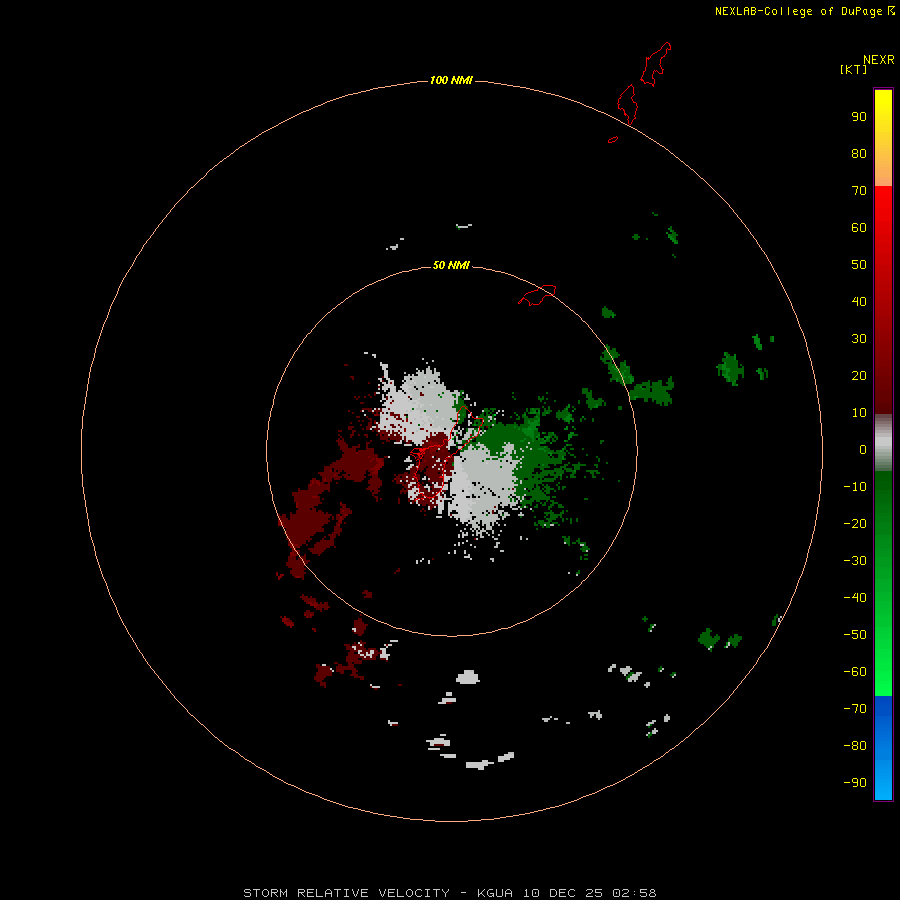The width and height of the screenshot is (900, 900).
Task: Click the 30 value on velocity scale
Action: pyautogui.click(x=859, y=339)
